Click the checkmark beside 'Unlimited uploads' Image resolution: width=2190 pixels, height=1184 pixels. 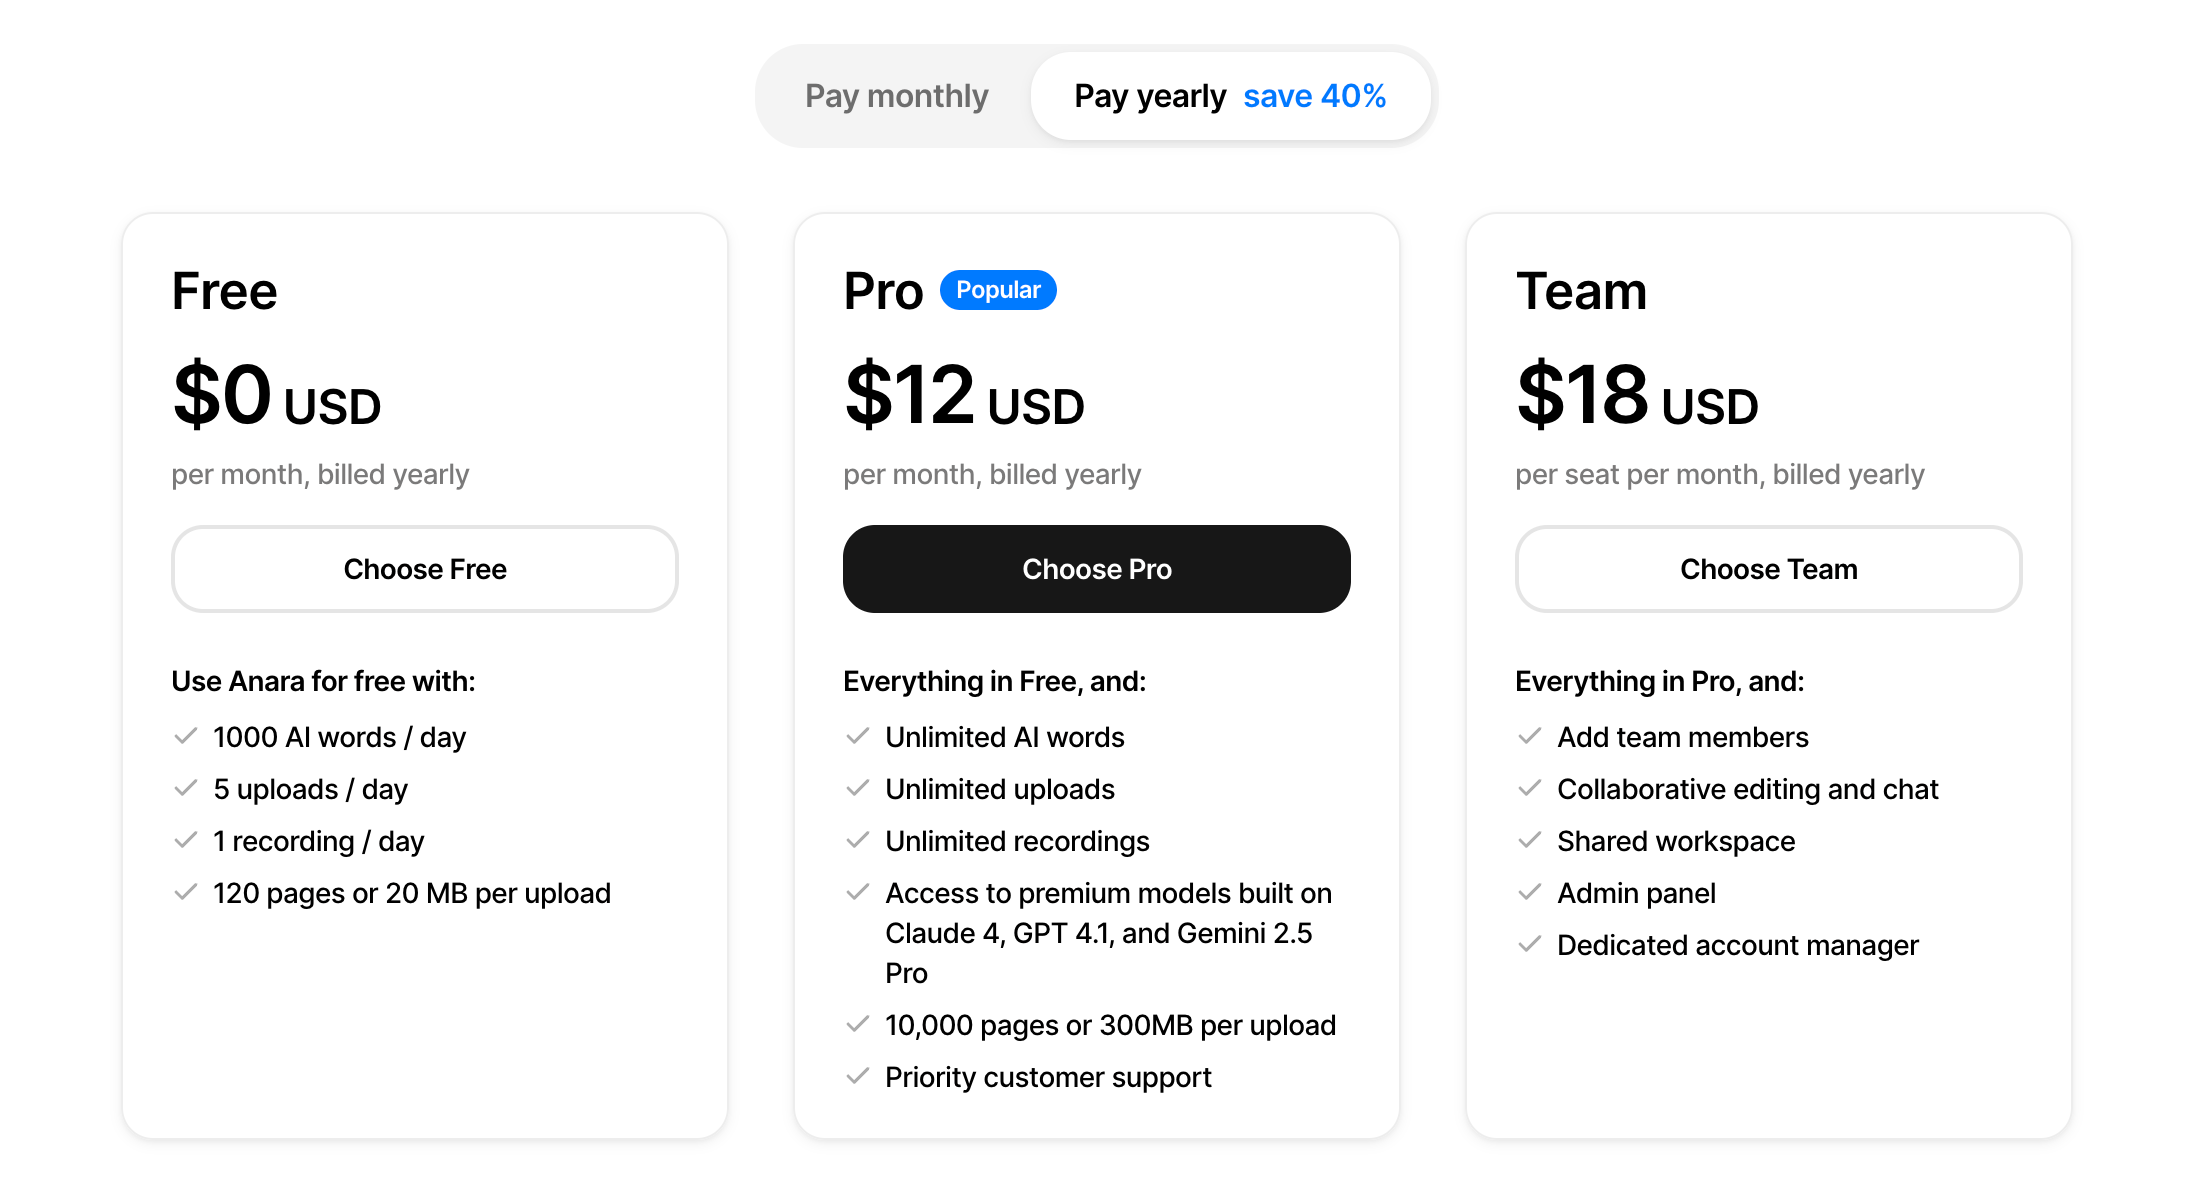[858, 788]
